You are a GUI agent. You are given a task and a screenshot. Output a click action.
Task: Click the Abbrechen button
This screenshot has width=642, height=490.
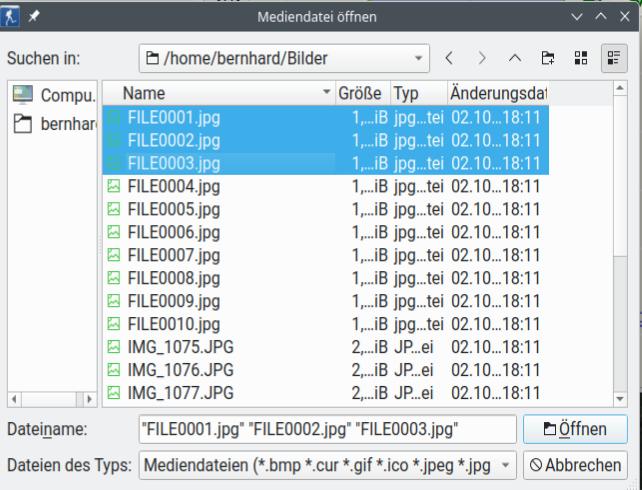tap(575, 465)
